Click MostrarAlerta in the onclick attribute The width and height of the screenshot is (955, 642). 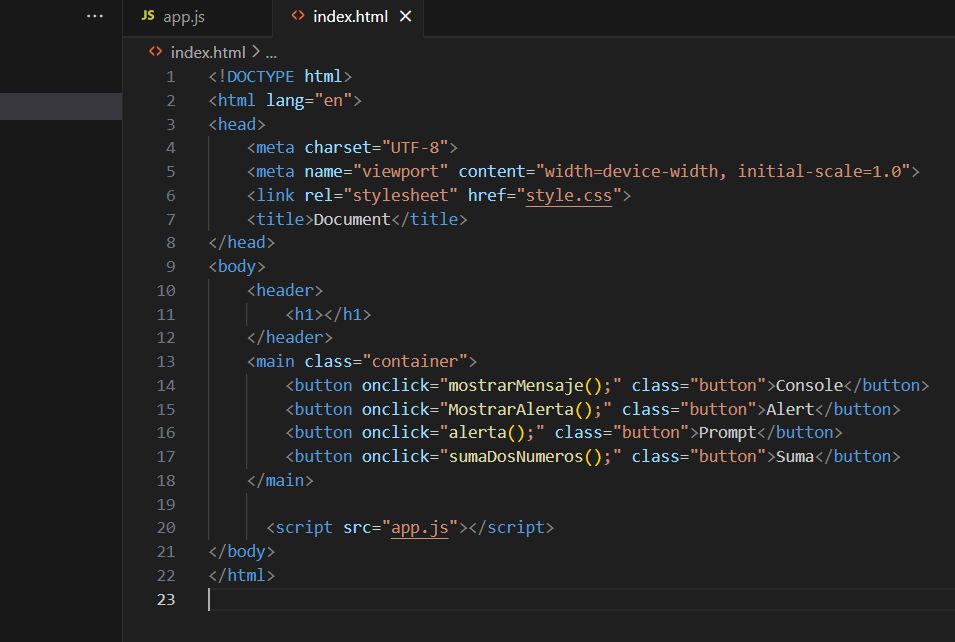click(x=511, y=409)
